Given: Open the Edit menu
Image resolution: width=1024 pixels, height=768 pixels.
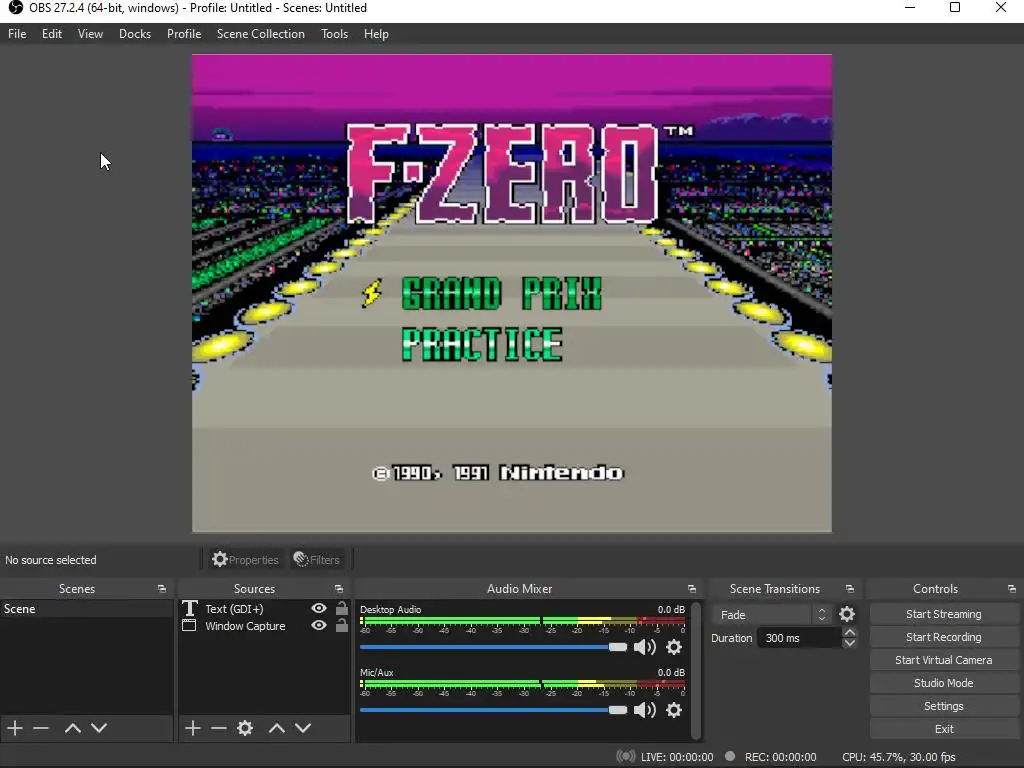Looking at the screenshot, I should point(52,34).
